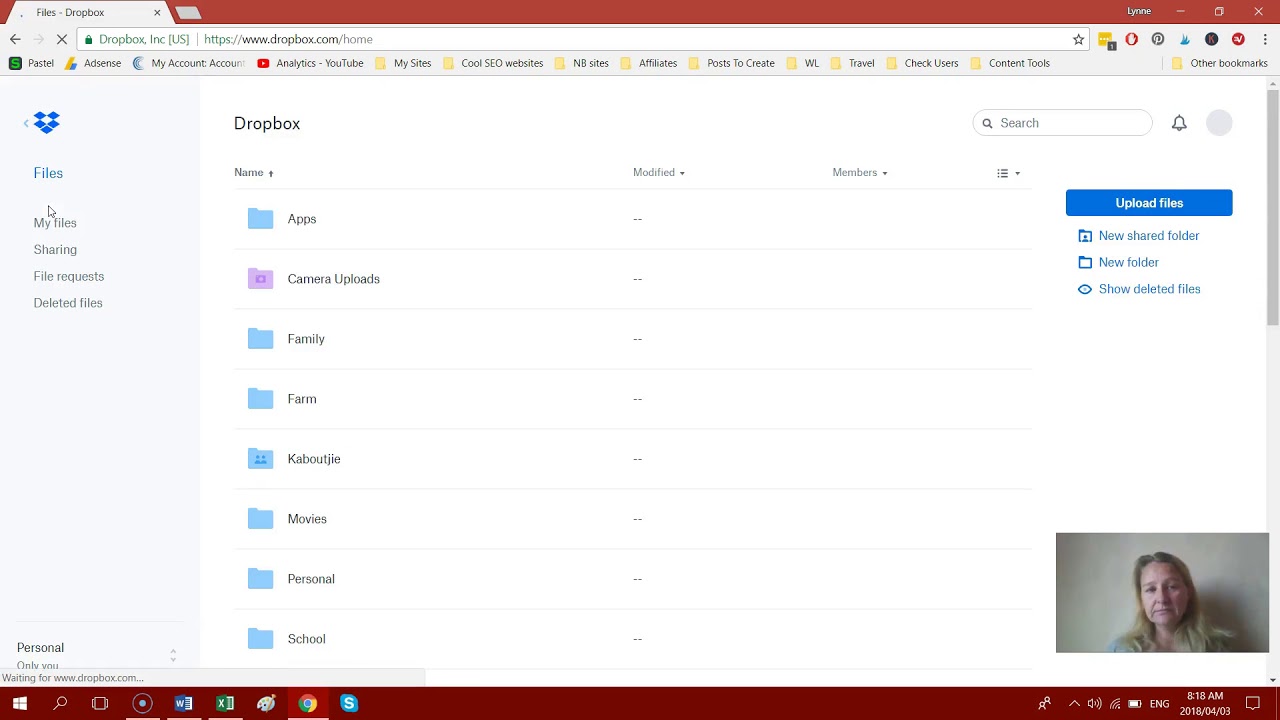This screenshot has height=720, width=1280.
Task: Show hidden system tray icons
Action: (1074, 704)
